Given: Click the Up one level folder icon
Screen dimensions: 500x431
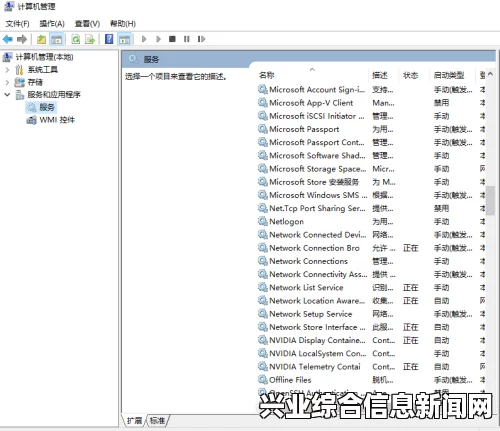Looking at the screenshot, I should (x=41, y=39).
